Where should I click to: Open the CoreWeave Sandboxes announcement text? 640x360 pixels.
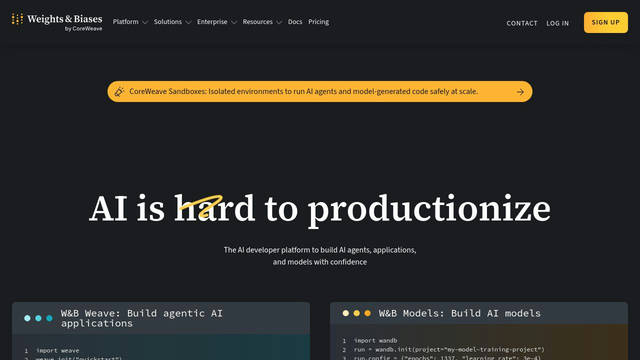(304, 91)
